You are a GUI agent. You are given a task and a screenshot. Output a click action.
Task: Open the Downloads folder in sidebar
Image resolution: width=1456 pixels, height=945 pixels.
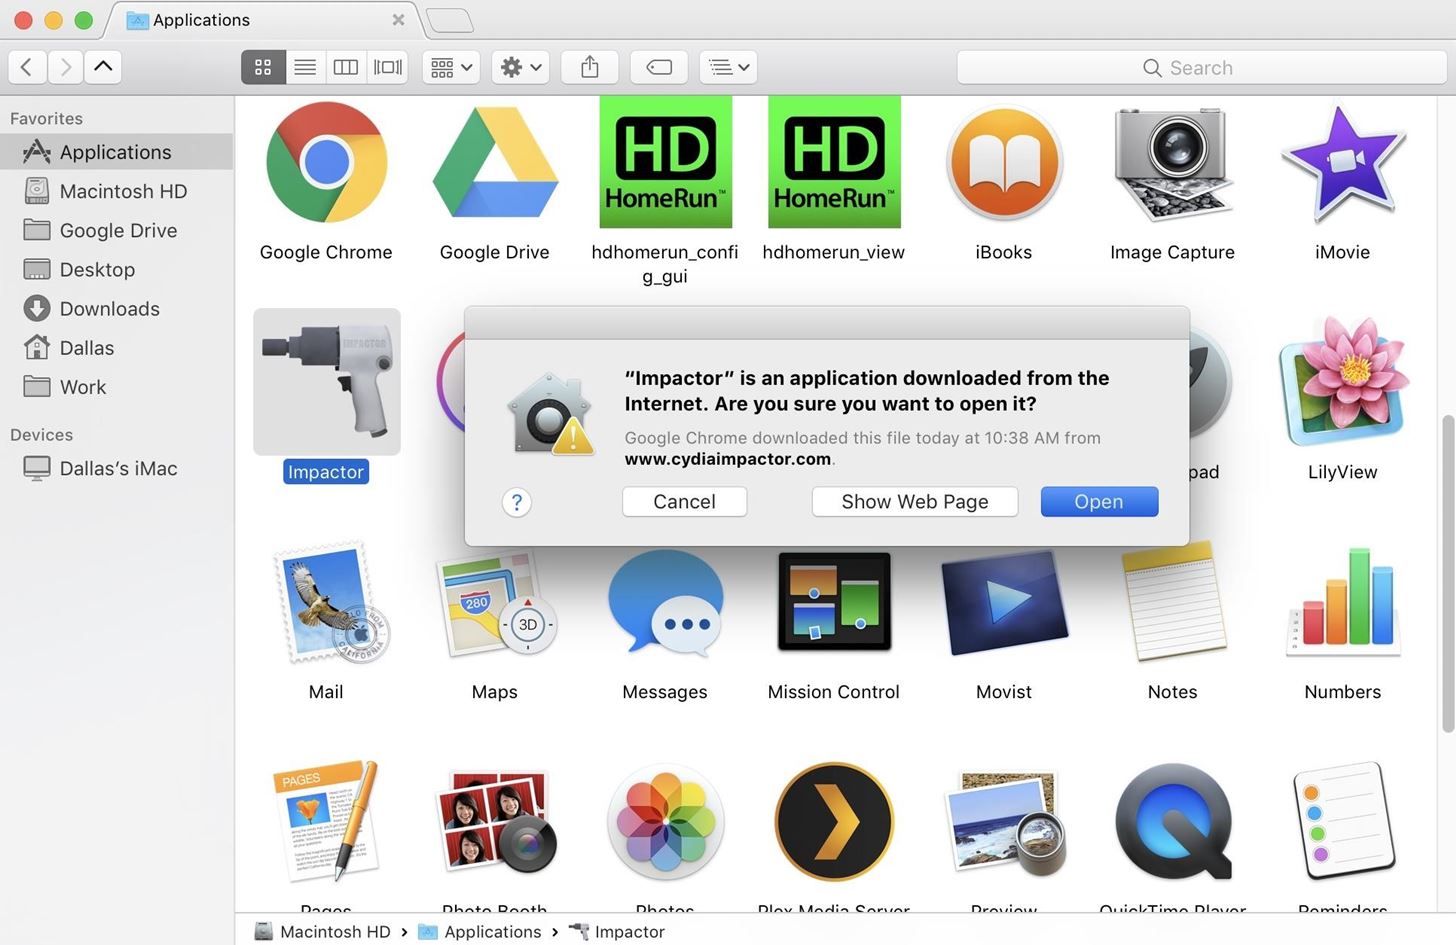click(109, 309)
